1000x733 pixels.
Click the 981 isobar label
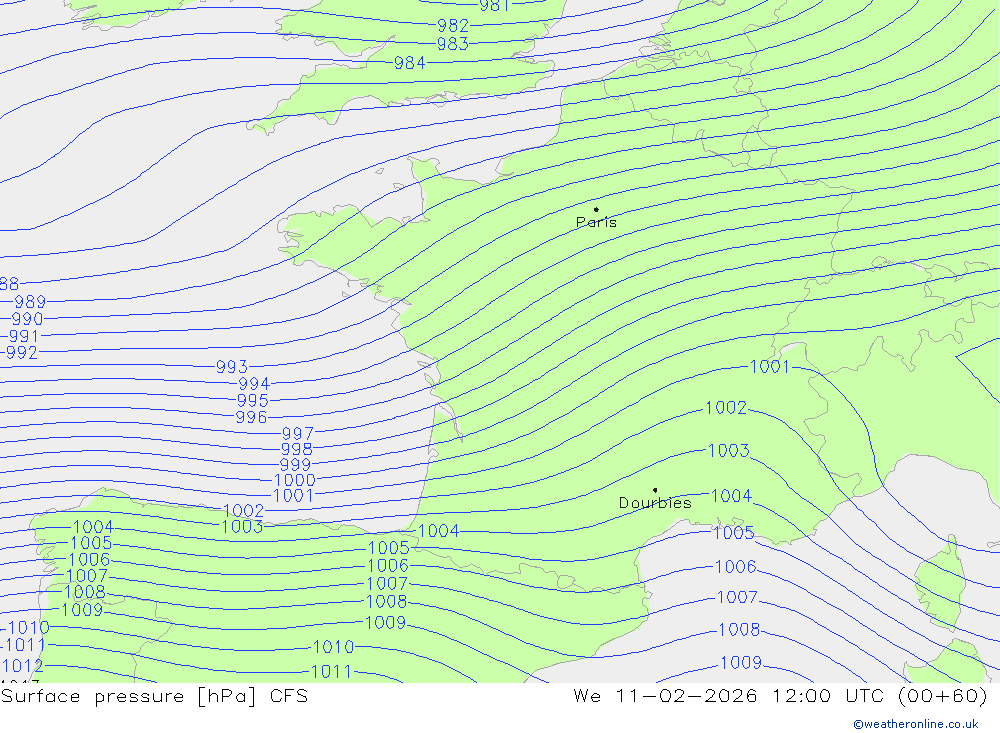click(x=494, y=6)
